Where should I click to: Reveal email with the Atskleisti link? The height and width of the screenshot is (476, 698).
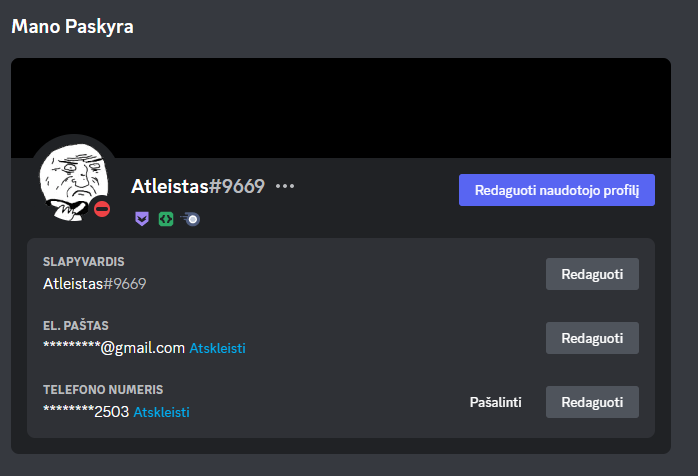pyautogui.click(x=217, y=348)
